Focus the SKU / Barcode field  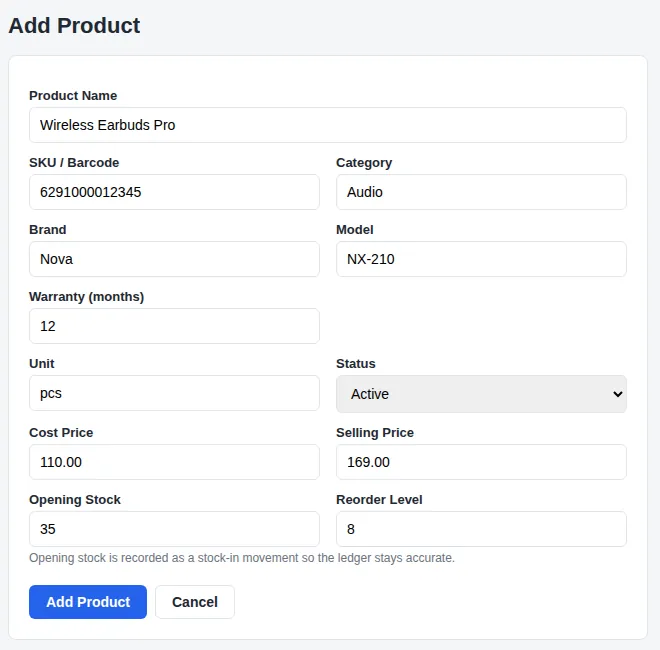click(x=174, y=192)
